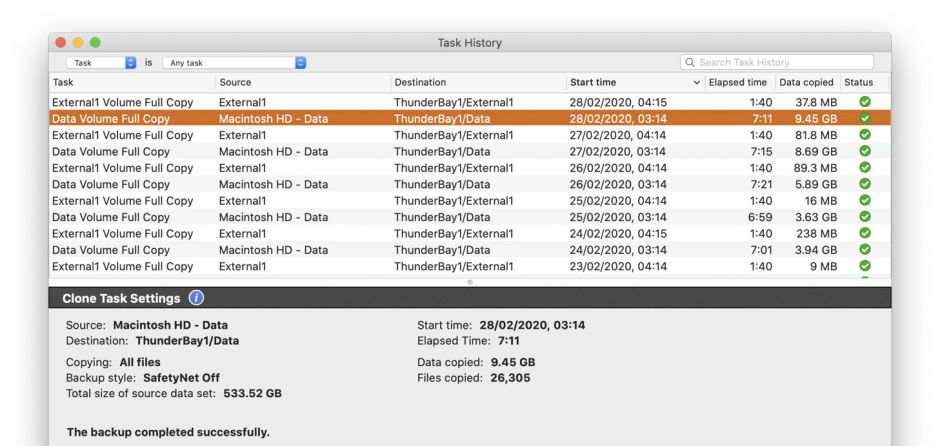Sort by the Destination column header

(x=475, y=82)
